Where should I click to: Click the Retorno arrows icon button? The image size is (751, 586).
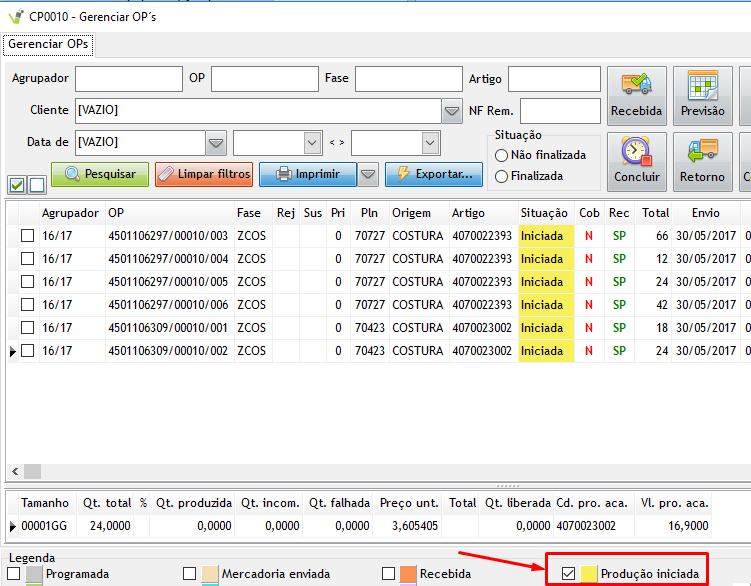tap(702, 161)
